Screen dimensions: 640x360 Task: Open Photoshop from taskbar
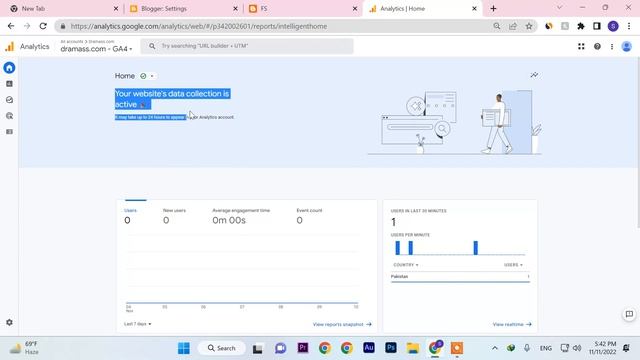[391, 348]
